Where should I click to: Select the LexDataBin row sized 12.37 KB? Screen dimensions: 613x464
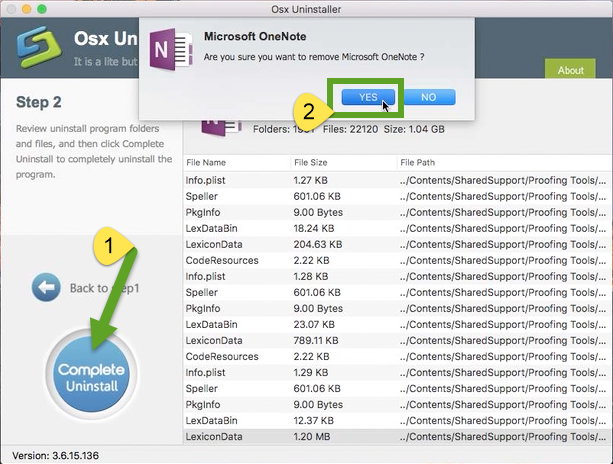point(397,421)
